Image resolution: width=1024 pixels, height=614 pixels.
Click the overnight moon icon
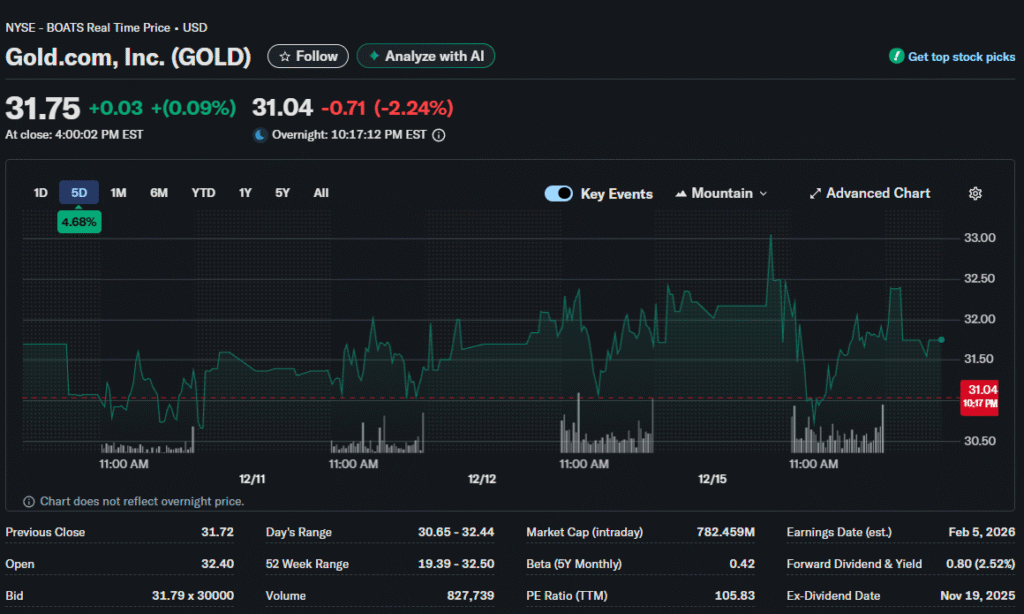point(260,135)
